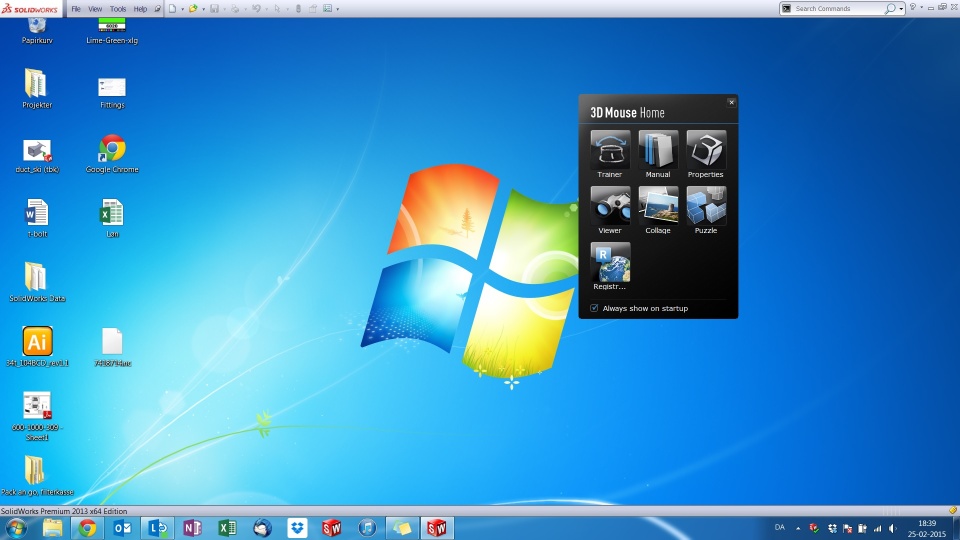960x540 pixels.
Task: Open Chrome from the taskbar
Action: [87, 528]
